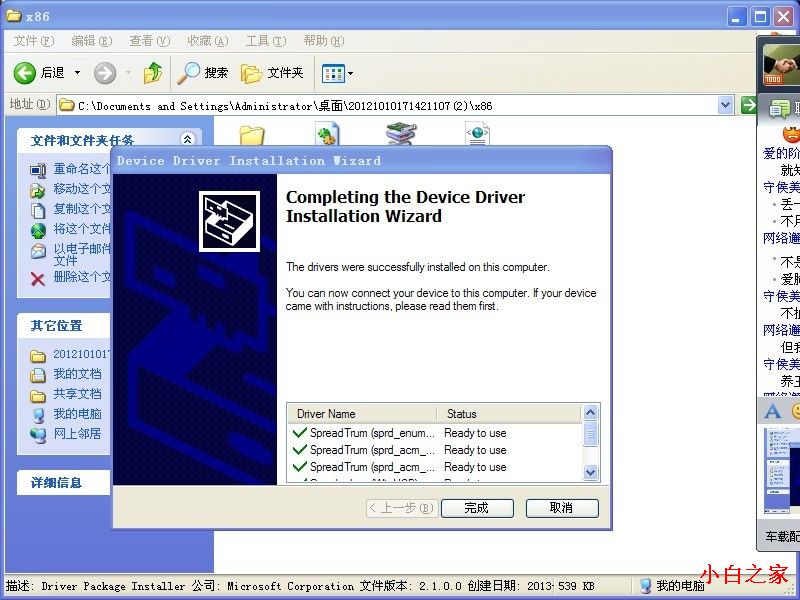Click the 其它位置 panel header

point(64,326)
